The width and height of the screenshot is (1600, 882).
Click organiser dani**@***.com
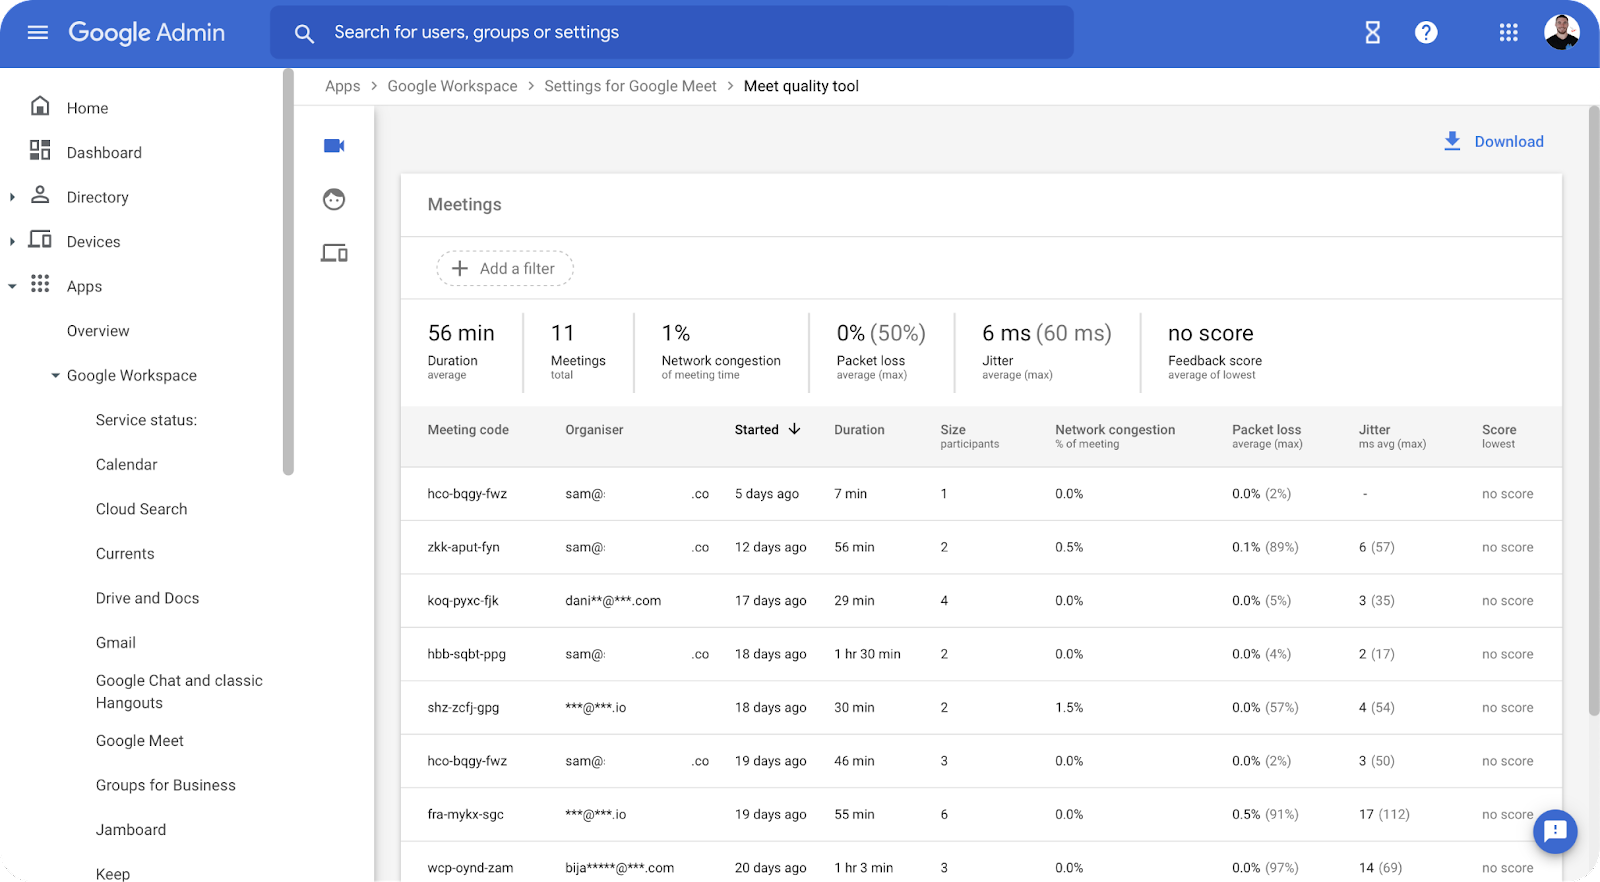[613, 601]
